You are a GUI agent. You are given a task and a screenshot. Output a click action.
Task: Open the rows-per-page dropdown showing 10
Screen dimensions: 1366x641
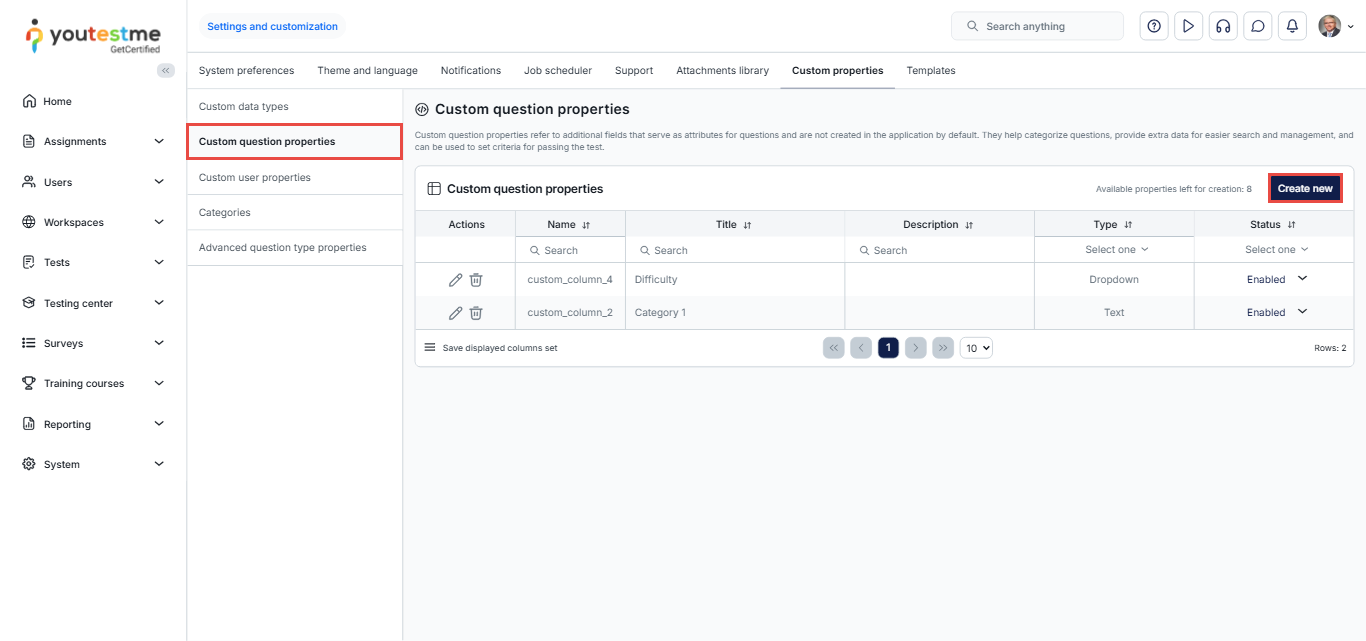point(976,348)
